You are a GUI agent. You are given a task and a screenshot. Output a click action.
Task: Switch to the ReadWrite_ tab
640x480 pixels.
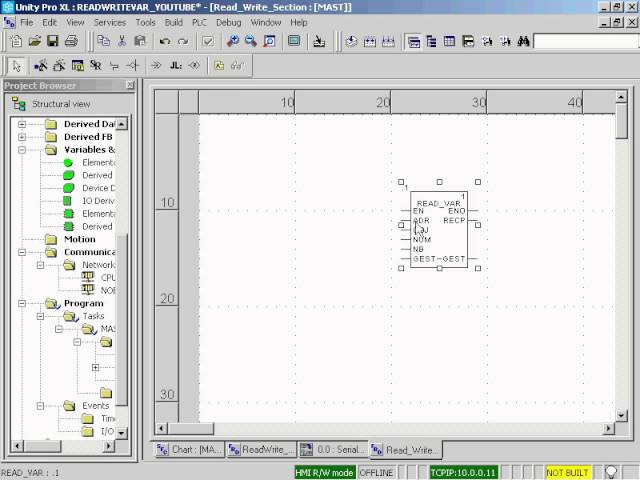click(x=262, y=450)
